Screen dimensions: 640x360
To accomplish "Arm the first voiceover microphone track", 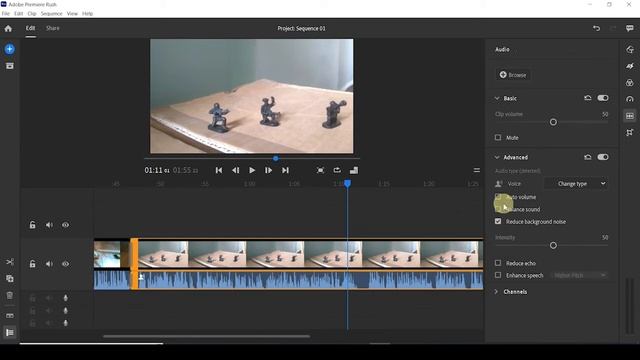I will (x=65, y=298).
